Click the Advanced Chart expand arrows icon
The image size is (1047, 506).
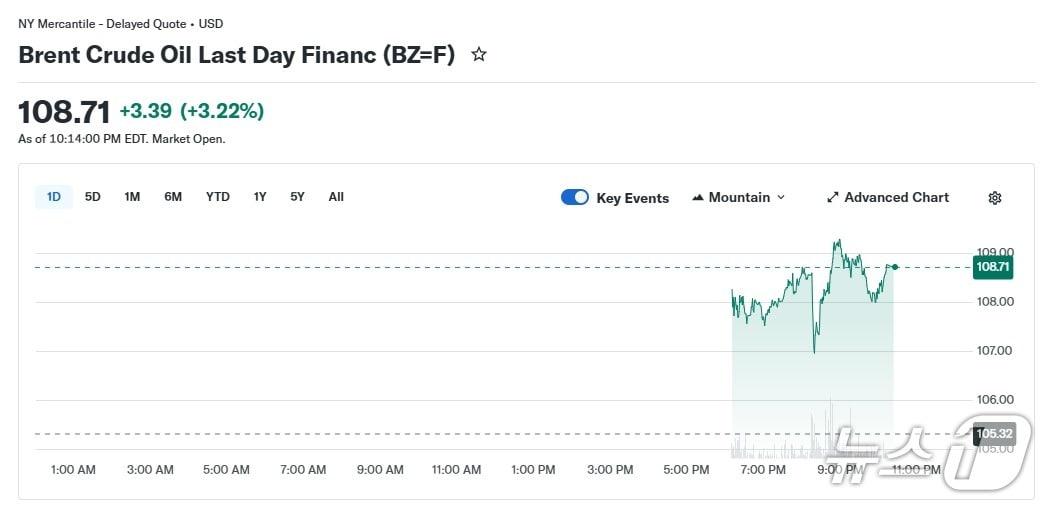point(832,198)
